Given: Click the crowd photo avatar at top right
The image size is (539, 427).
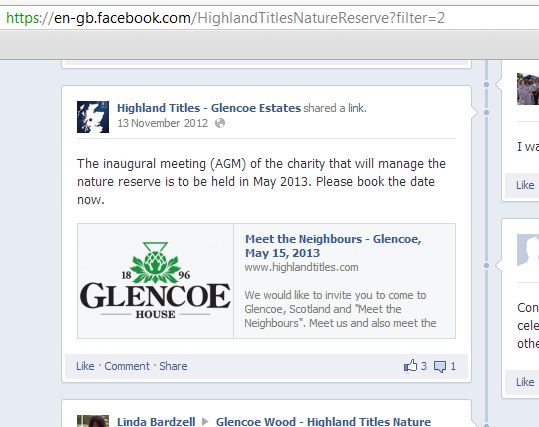Looking at the screenshot, I should (528, 89).
